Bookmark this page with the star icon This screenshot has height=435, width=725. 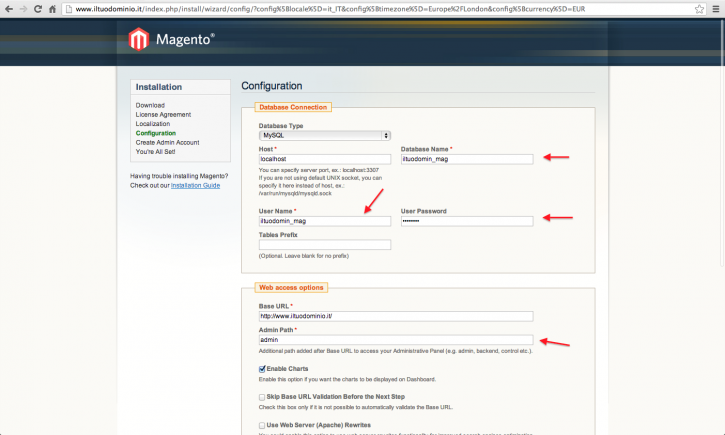pyautogui.click(x=700, y=9)
